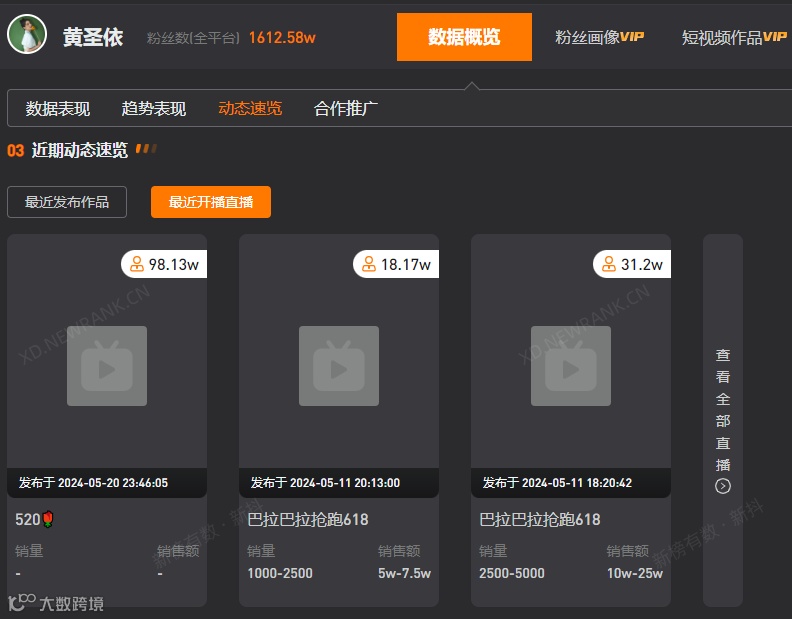Image resolution: width=792 pixels, height=619 pixels.
Task: Open the 520 live stream title
Action: click(x=34, y=519)
